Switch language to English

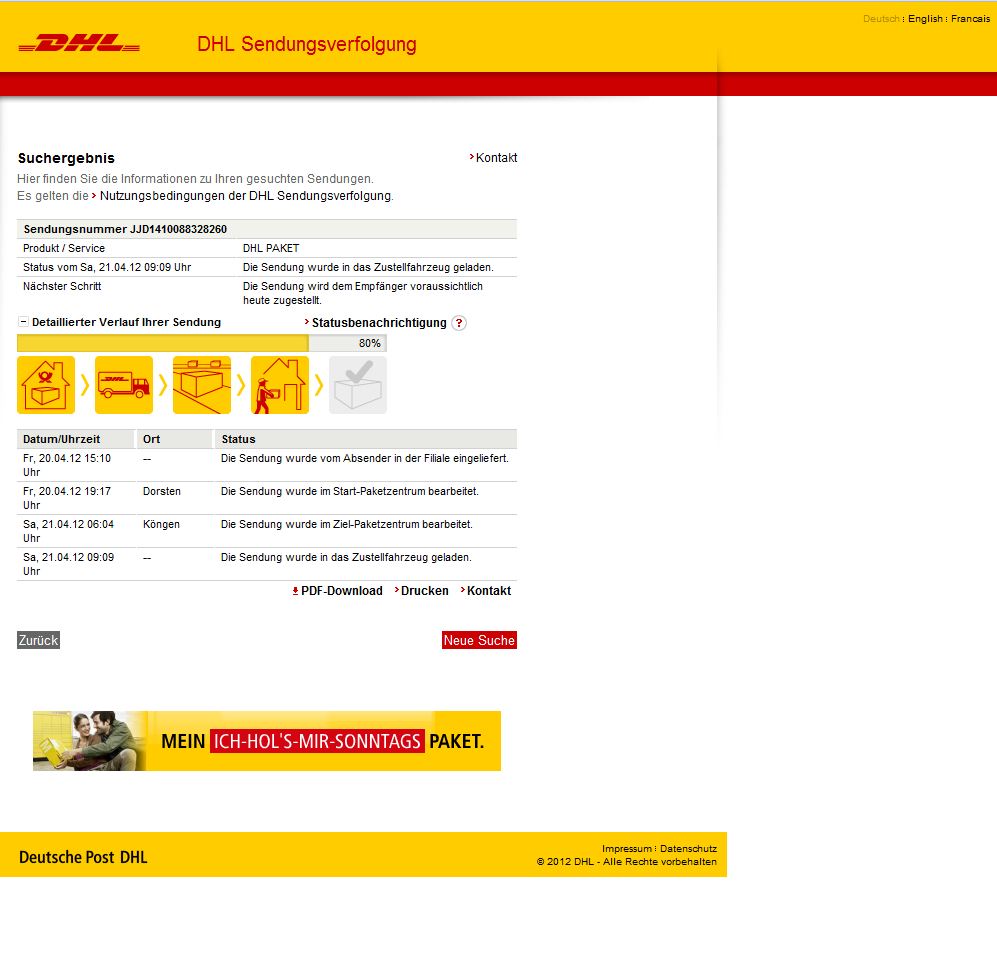[925, 19]
